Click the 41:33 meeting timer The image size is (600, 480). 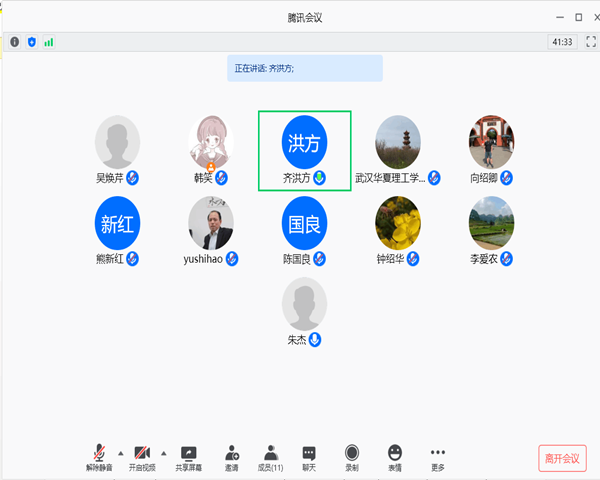point(562,42)
